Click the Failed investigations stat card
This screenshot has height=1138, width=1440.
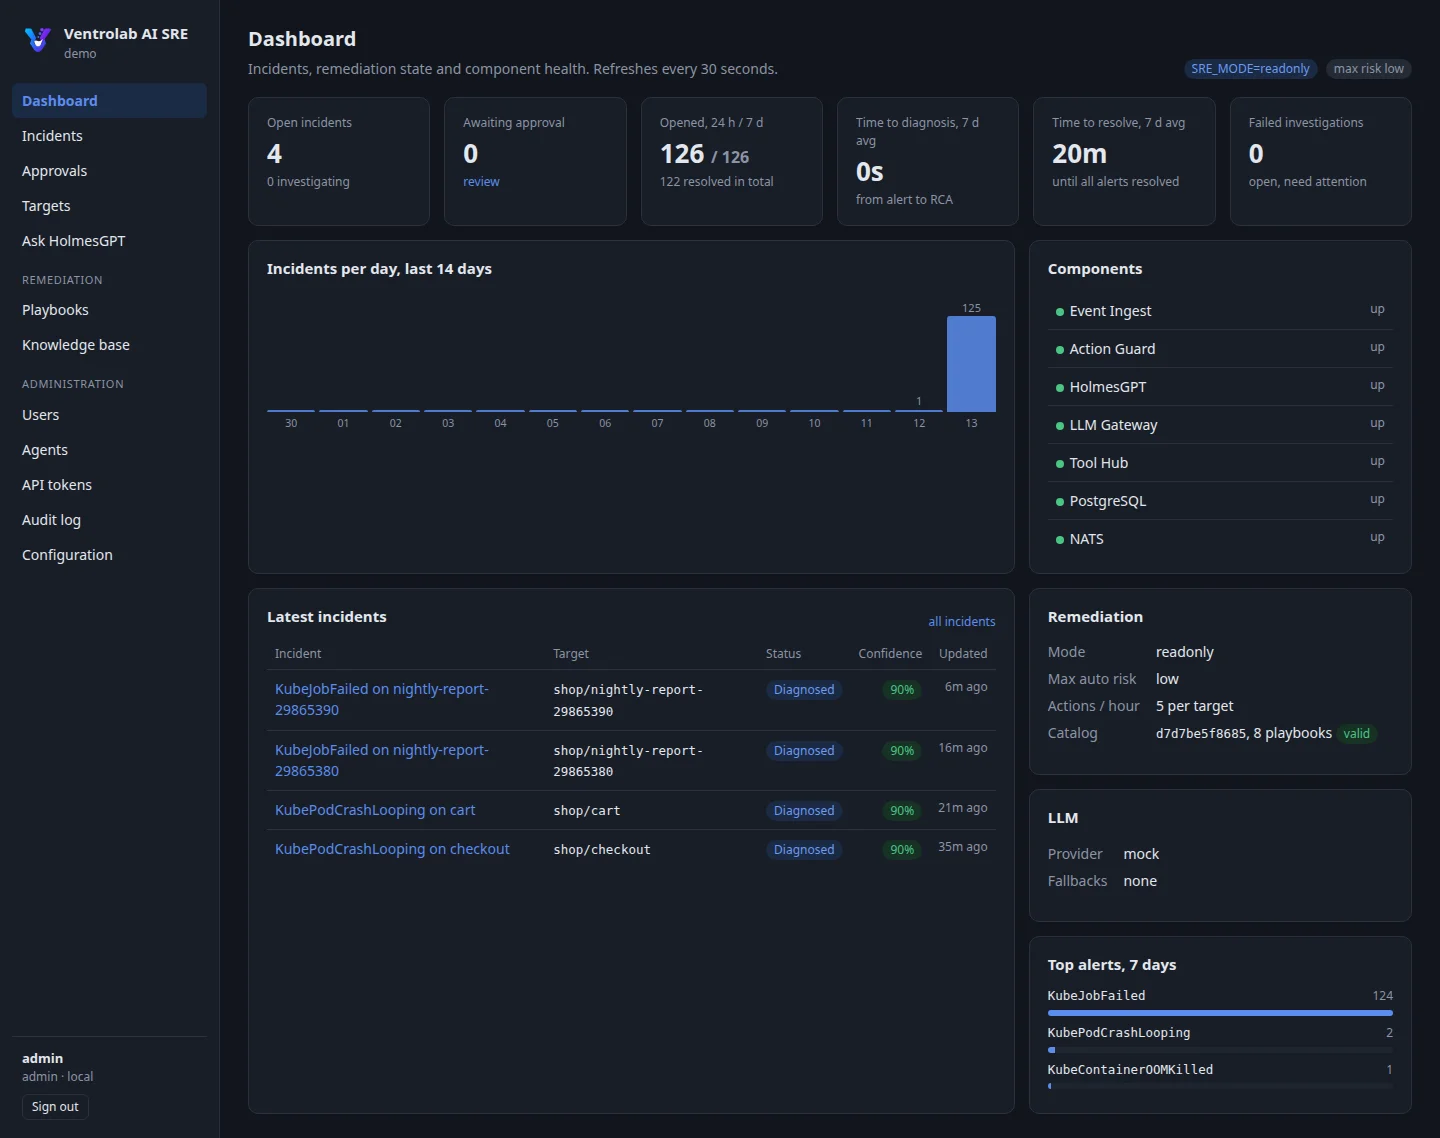(1320, 161)
